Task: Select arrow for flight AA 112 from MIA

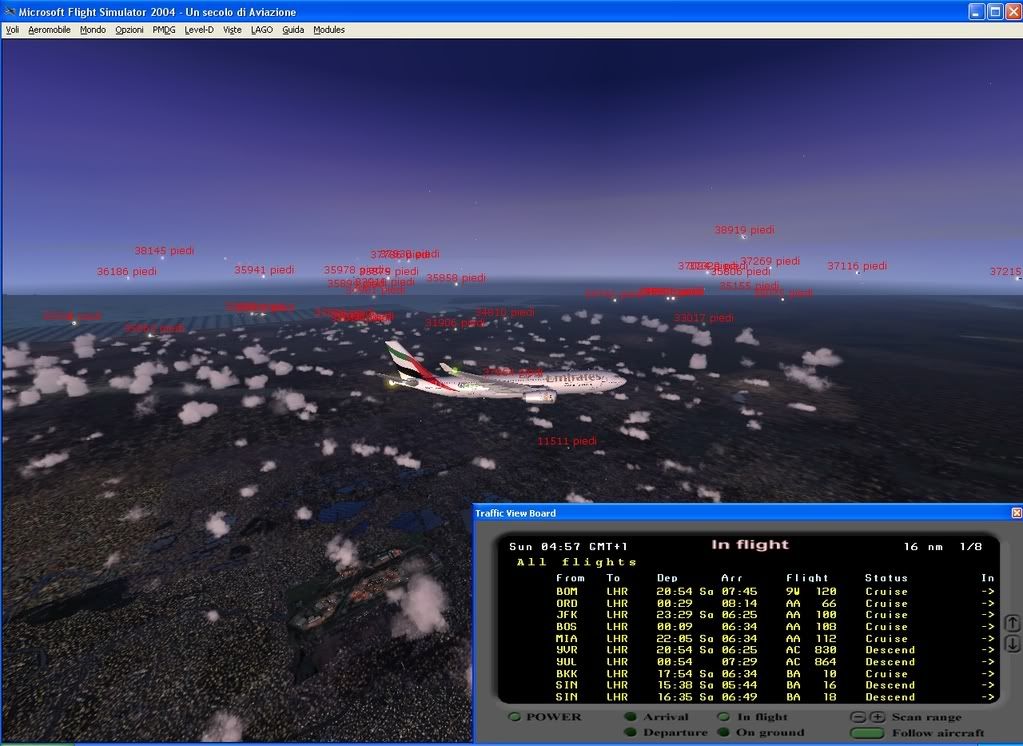Action: tap(988, 638)
